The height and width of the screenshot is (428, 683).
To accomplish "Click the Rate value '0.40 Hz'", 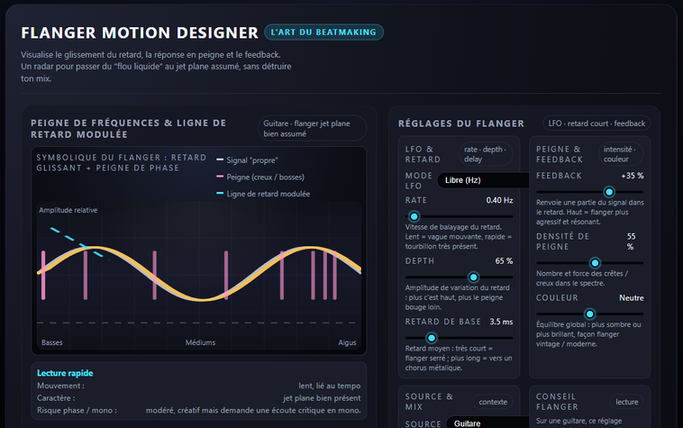I will (500, 200).
